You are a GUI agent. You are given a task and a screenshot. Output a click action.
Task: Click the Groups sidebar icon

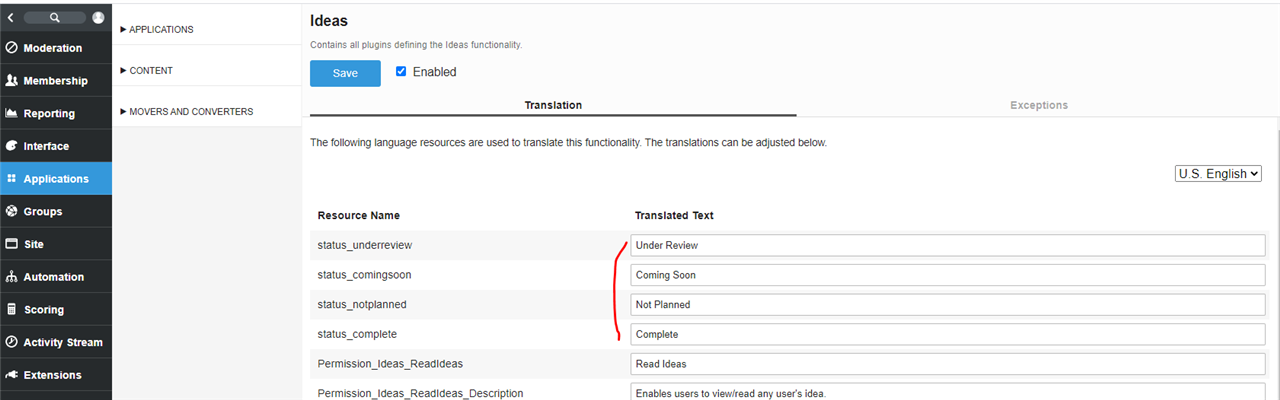pos(12,211)
